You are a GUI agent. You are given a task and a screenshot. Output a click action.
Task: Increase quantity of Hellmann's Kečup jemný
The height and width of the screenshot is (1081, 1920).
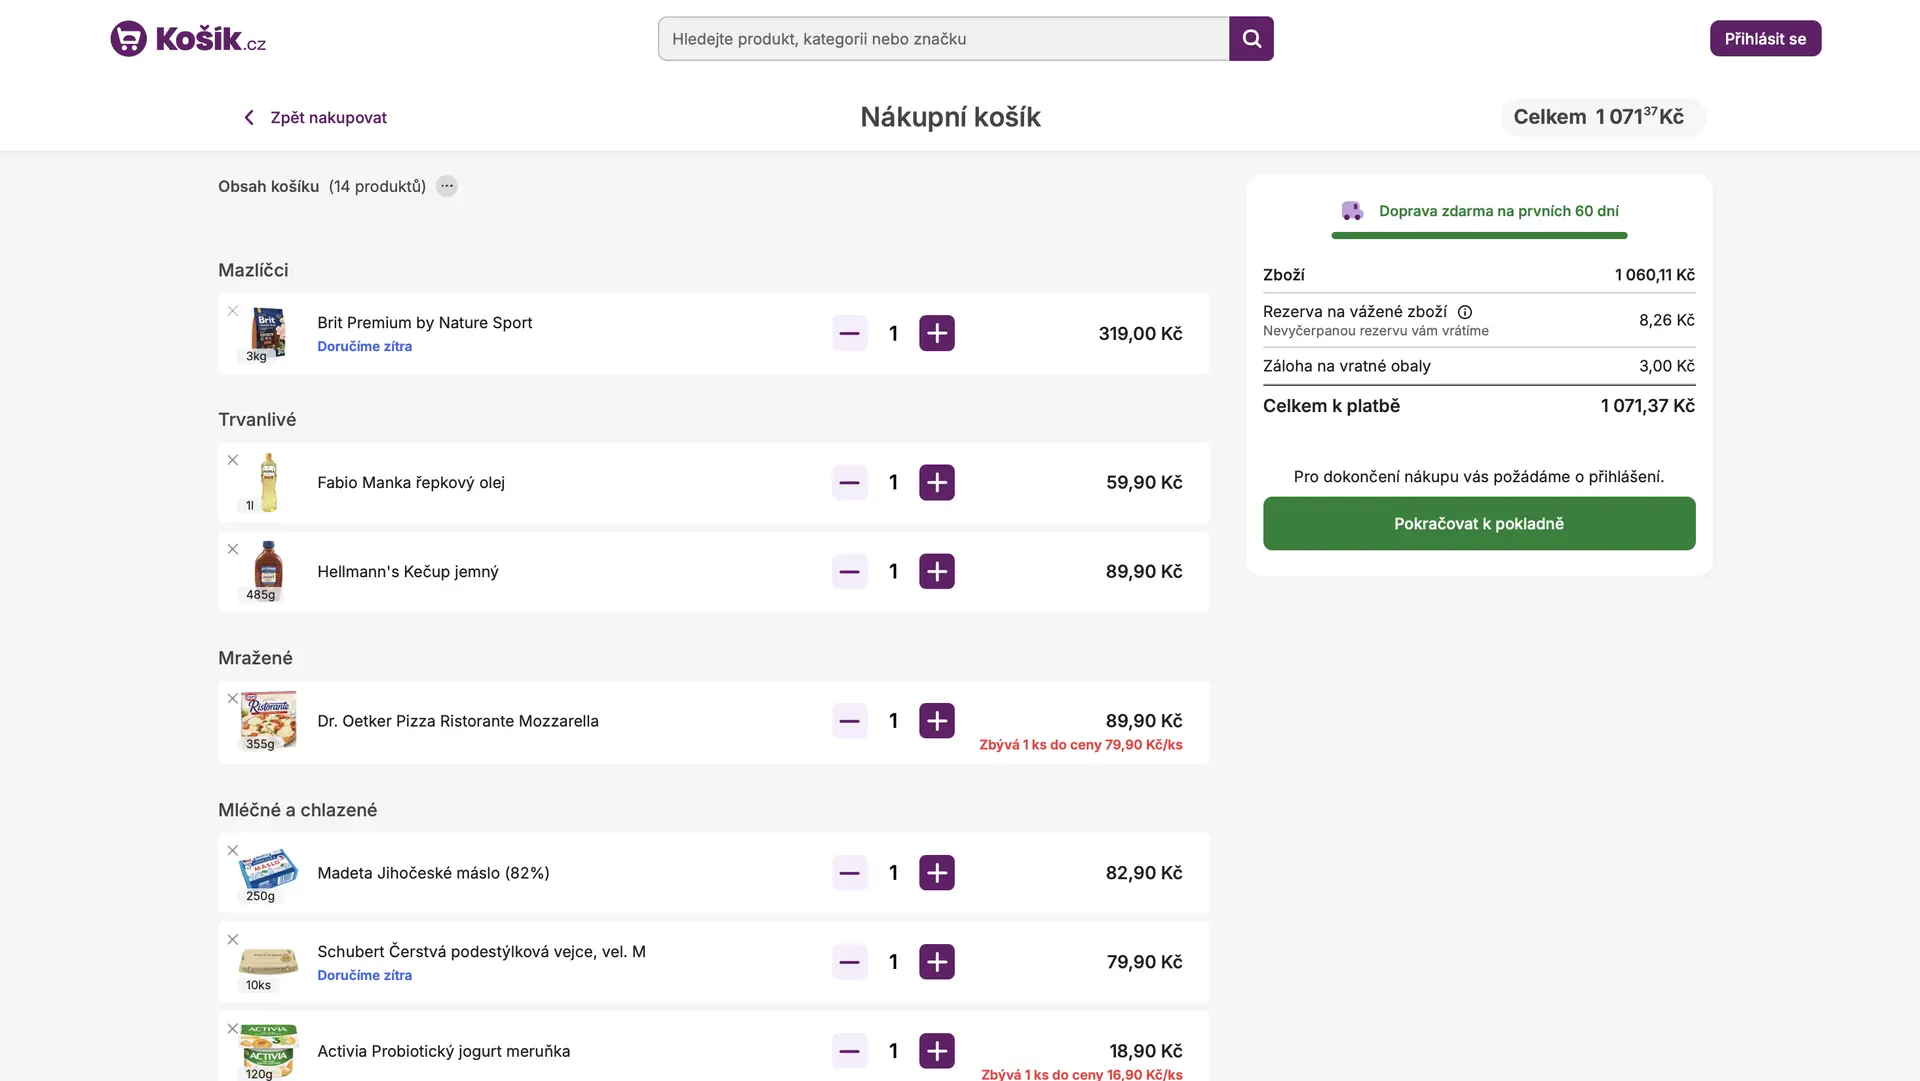(937, 571)
